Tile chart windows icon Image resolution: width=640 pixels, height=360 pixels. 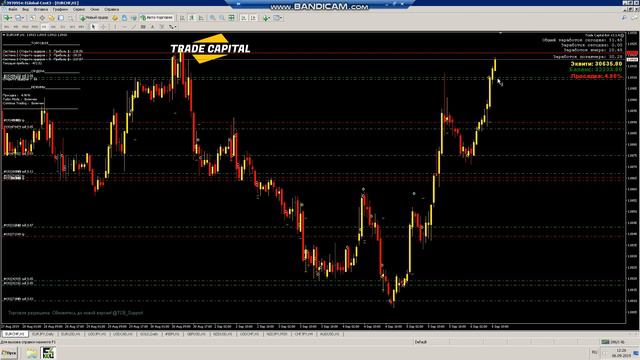(x=231, y=18)
